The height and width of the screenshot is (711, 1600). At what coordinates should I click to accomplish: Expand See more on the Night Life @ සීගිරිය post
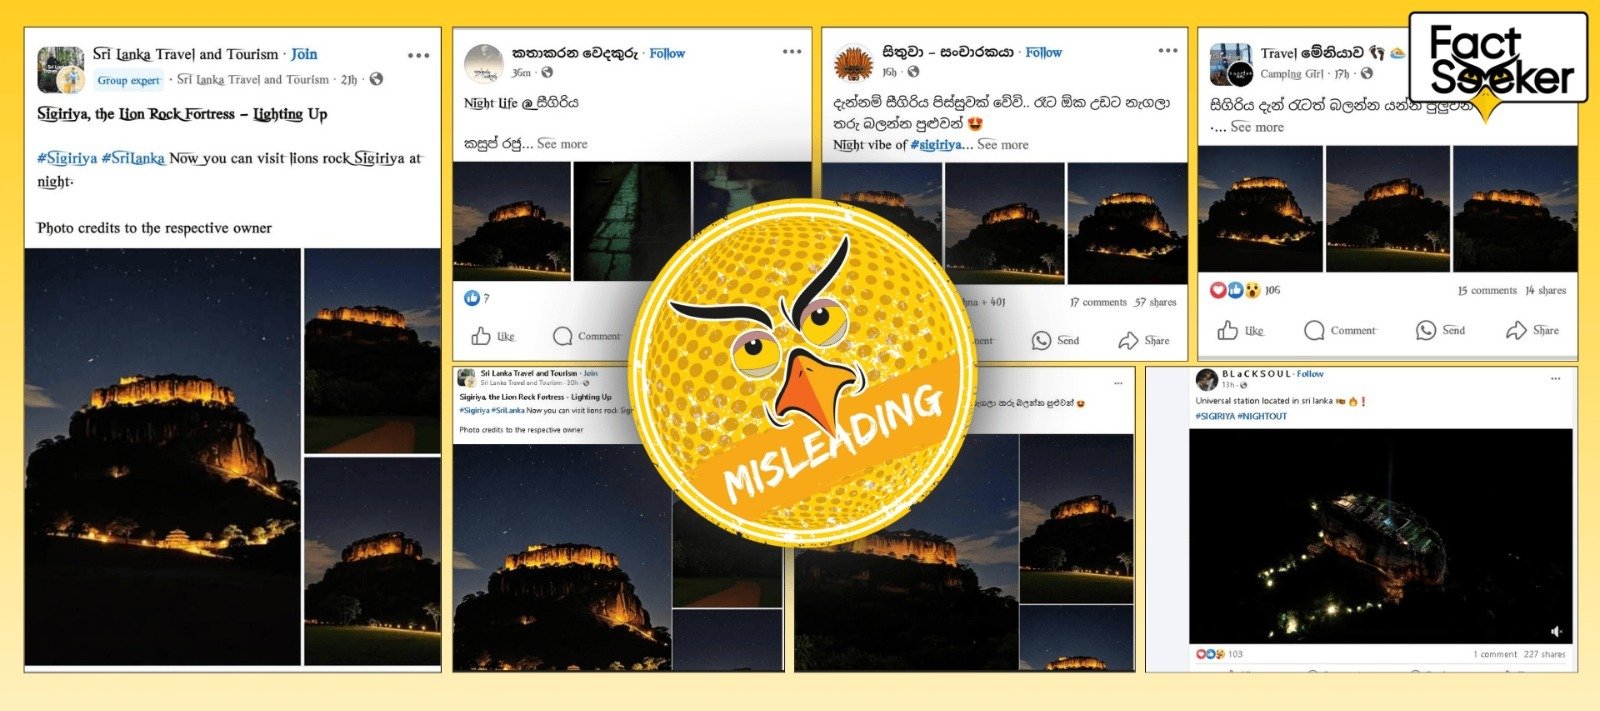point(562,144)
